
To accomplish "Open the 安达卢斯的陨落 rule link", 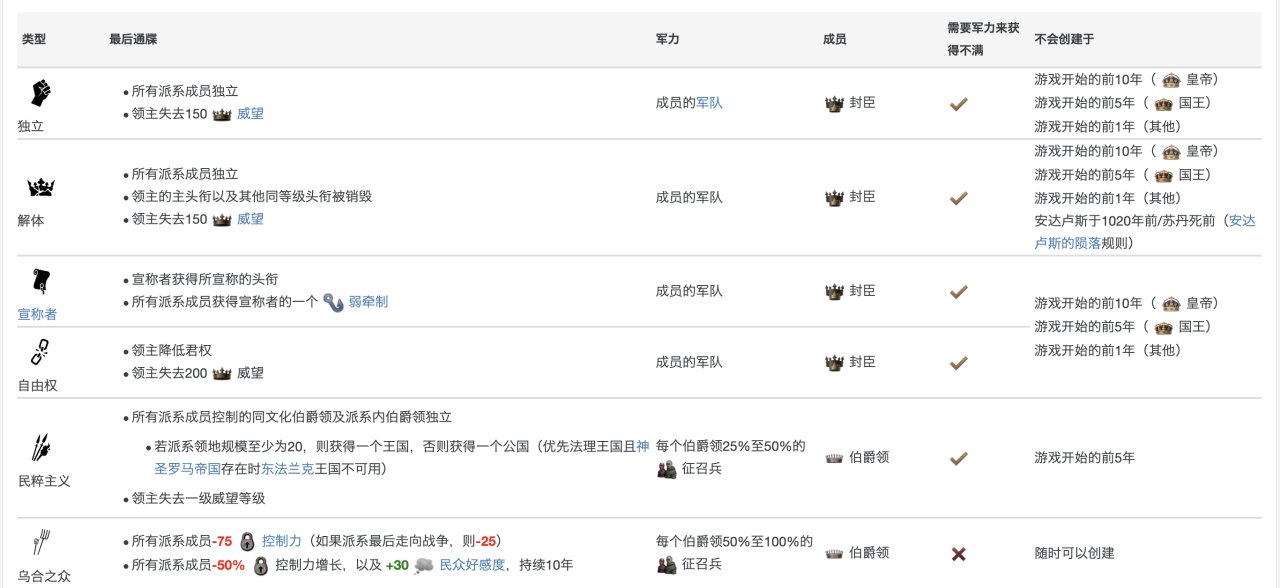I will coord(1142,231).
